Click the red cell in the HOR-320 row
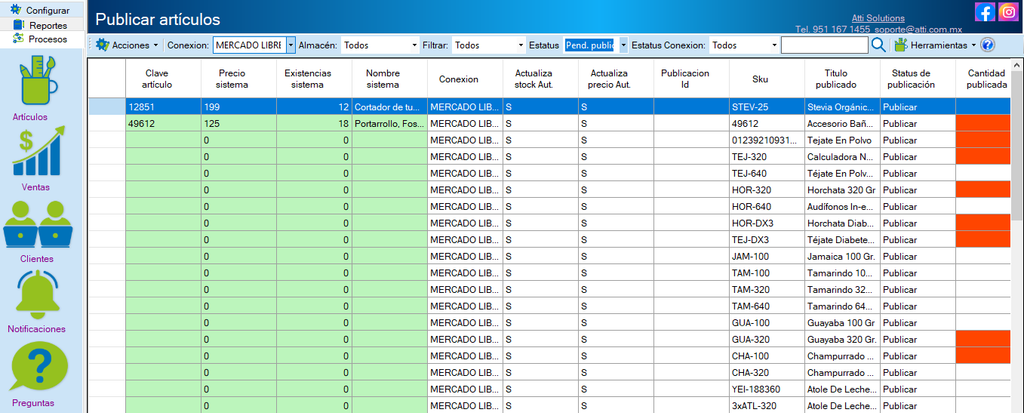The width and height of the screenshot is (1024, 413). click(x=984, y=190)
